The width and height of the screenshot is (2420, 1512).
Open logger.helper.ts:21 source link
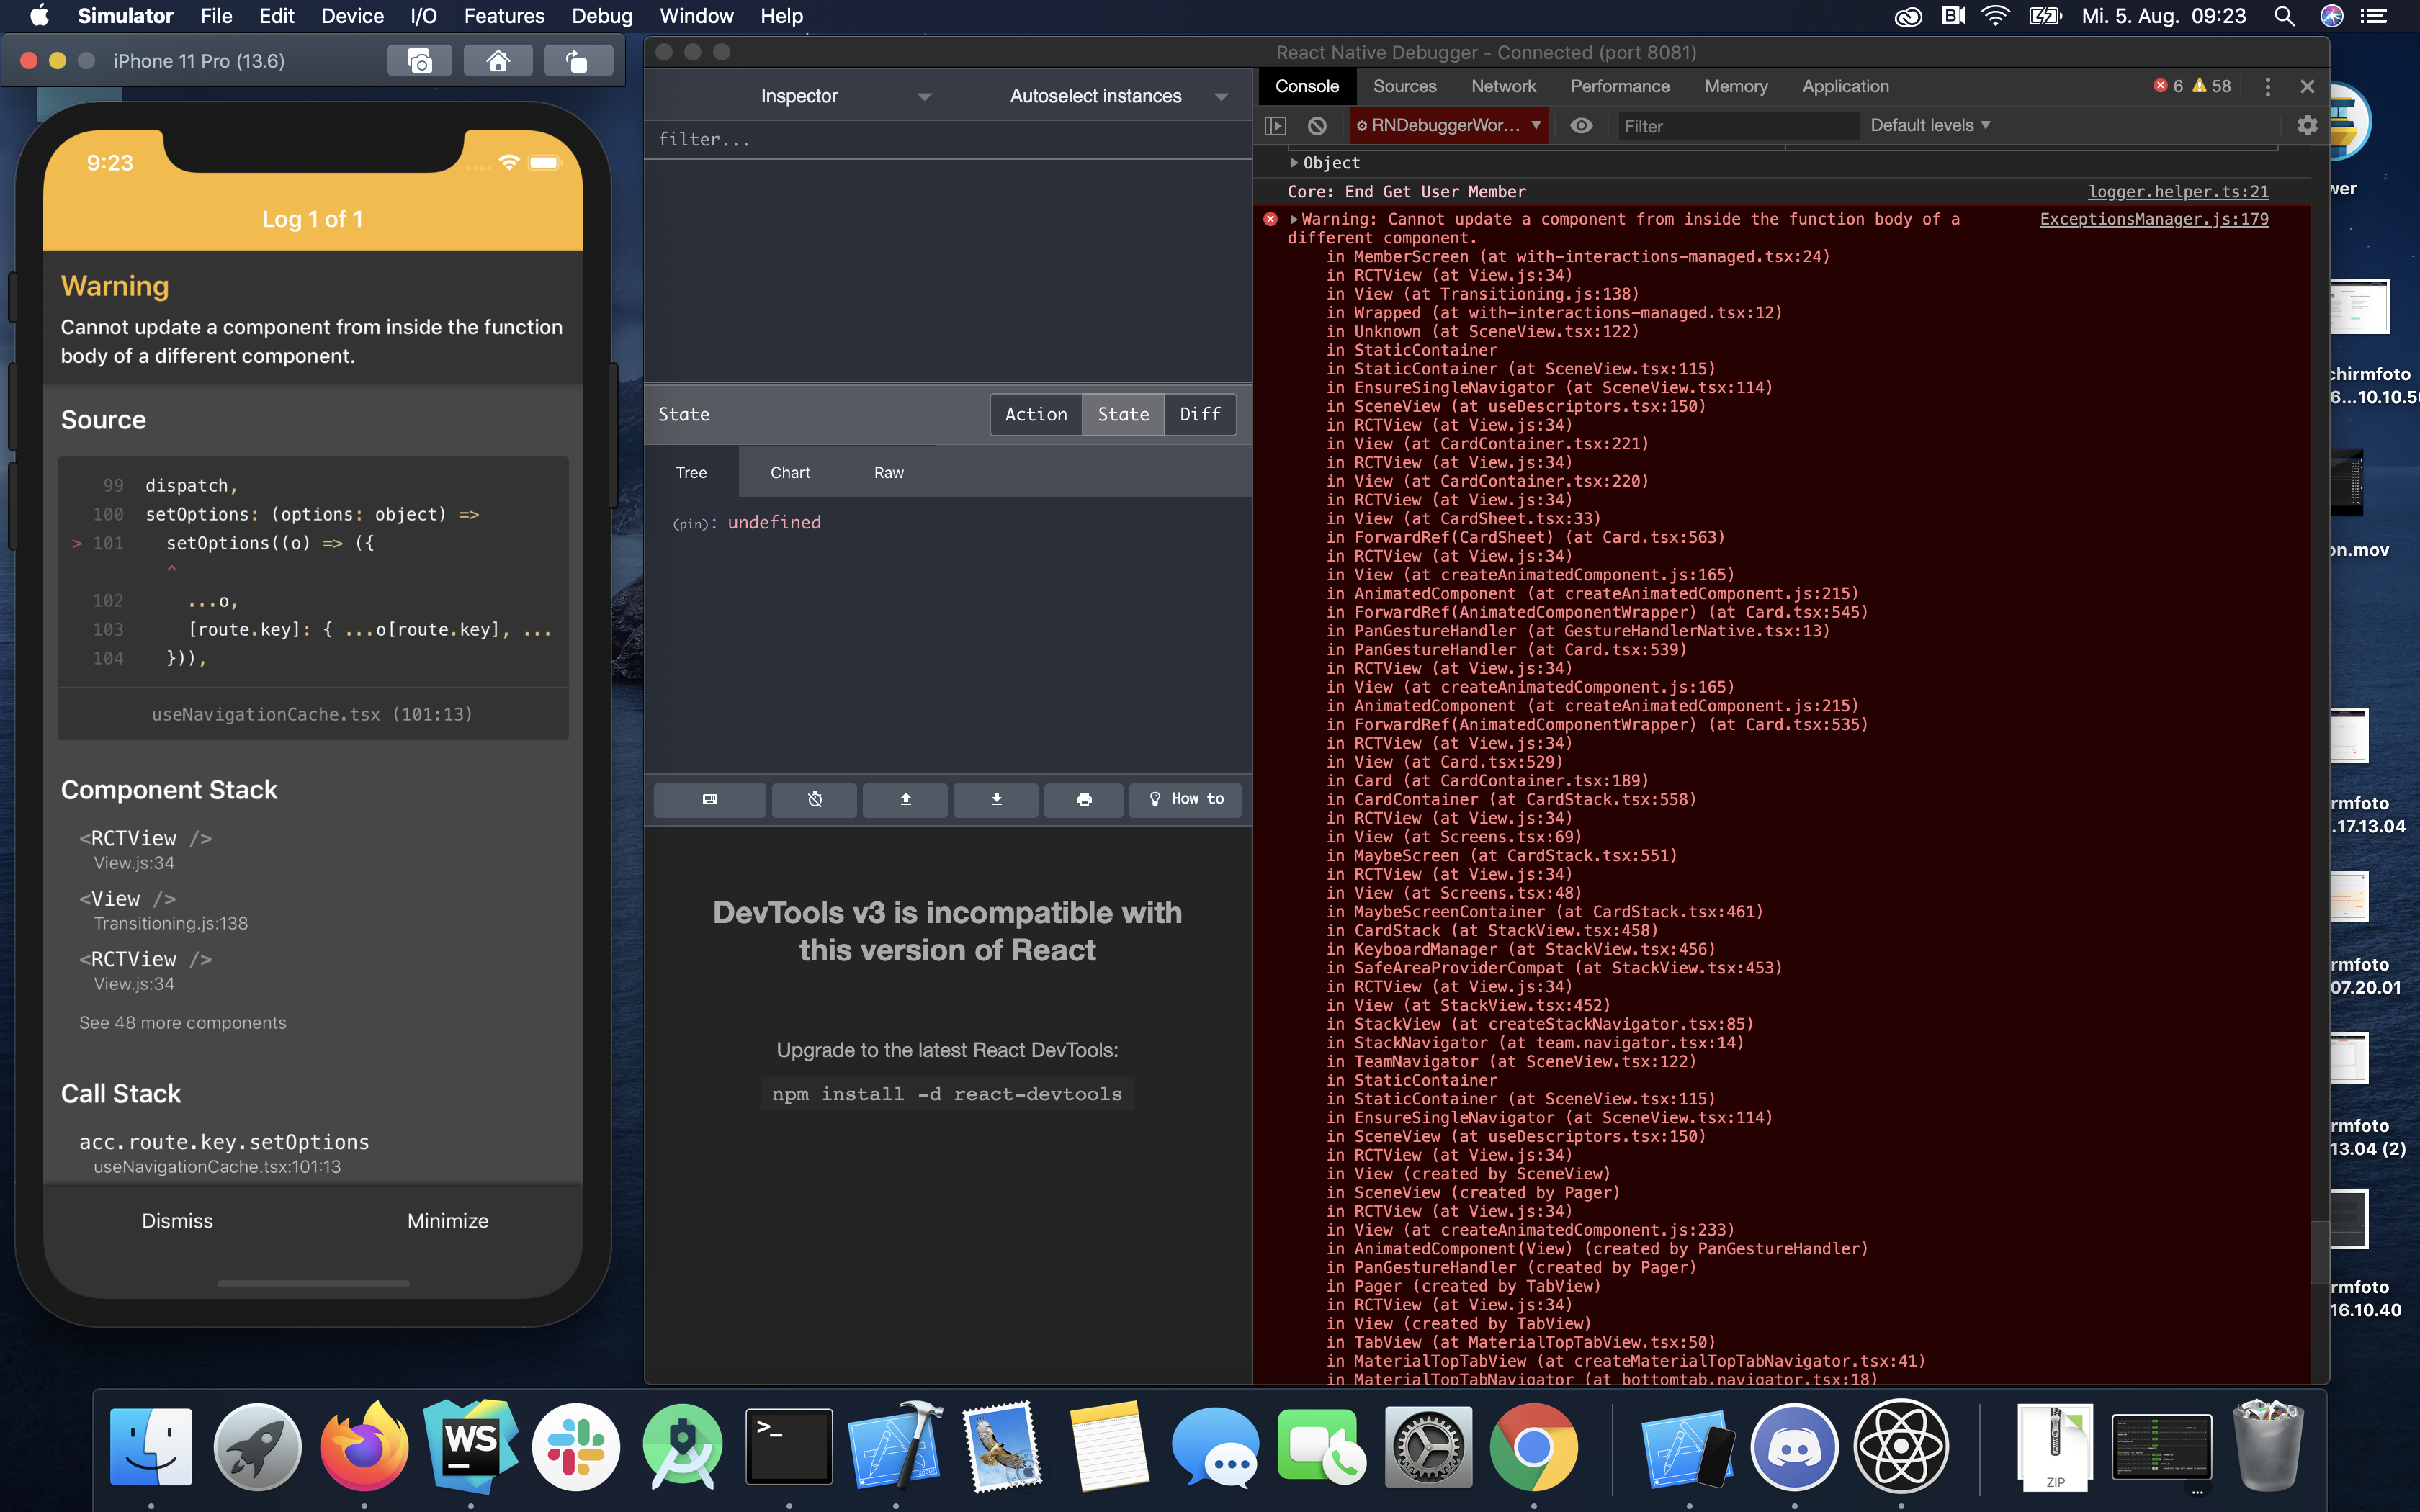(x=2178, y=192)
